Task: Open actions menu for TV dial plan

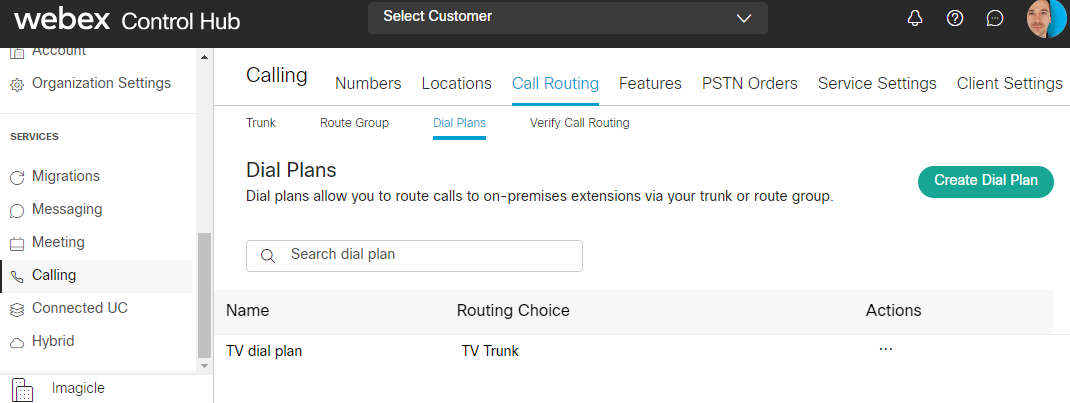Action: 885,350
